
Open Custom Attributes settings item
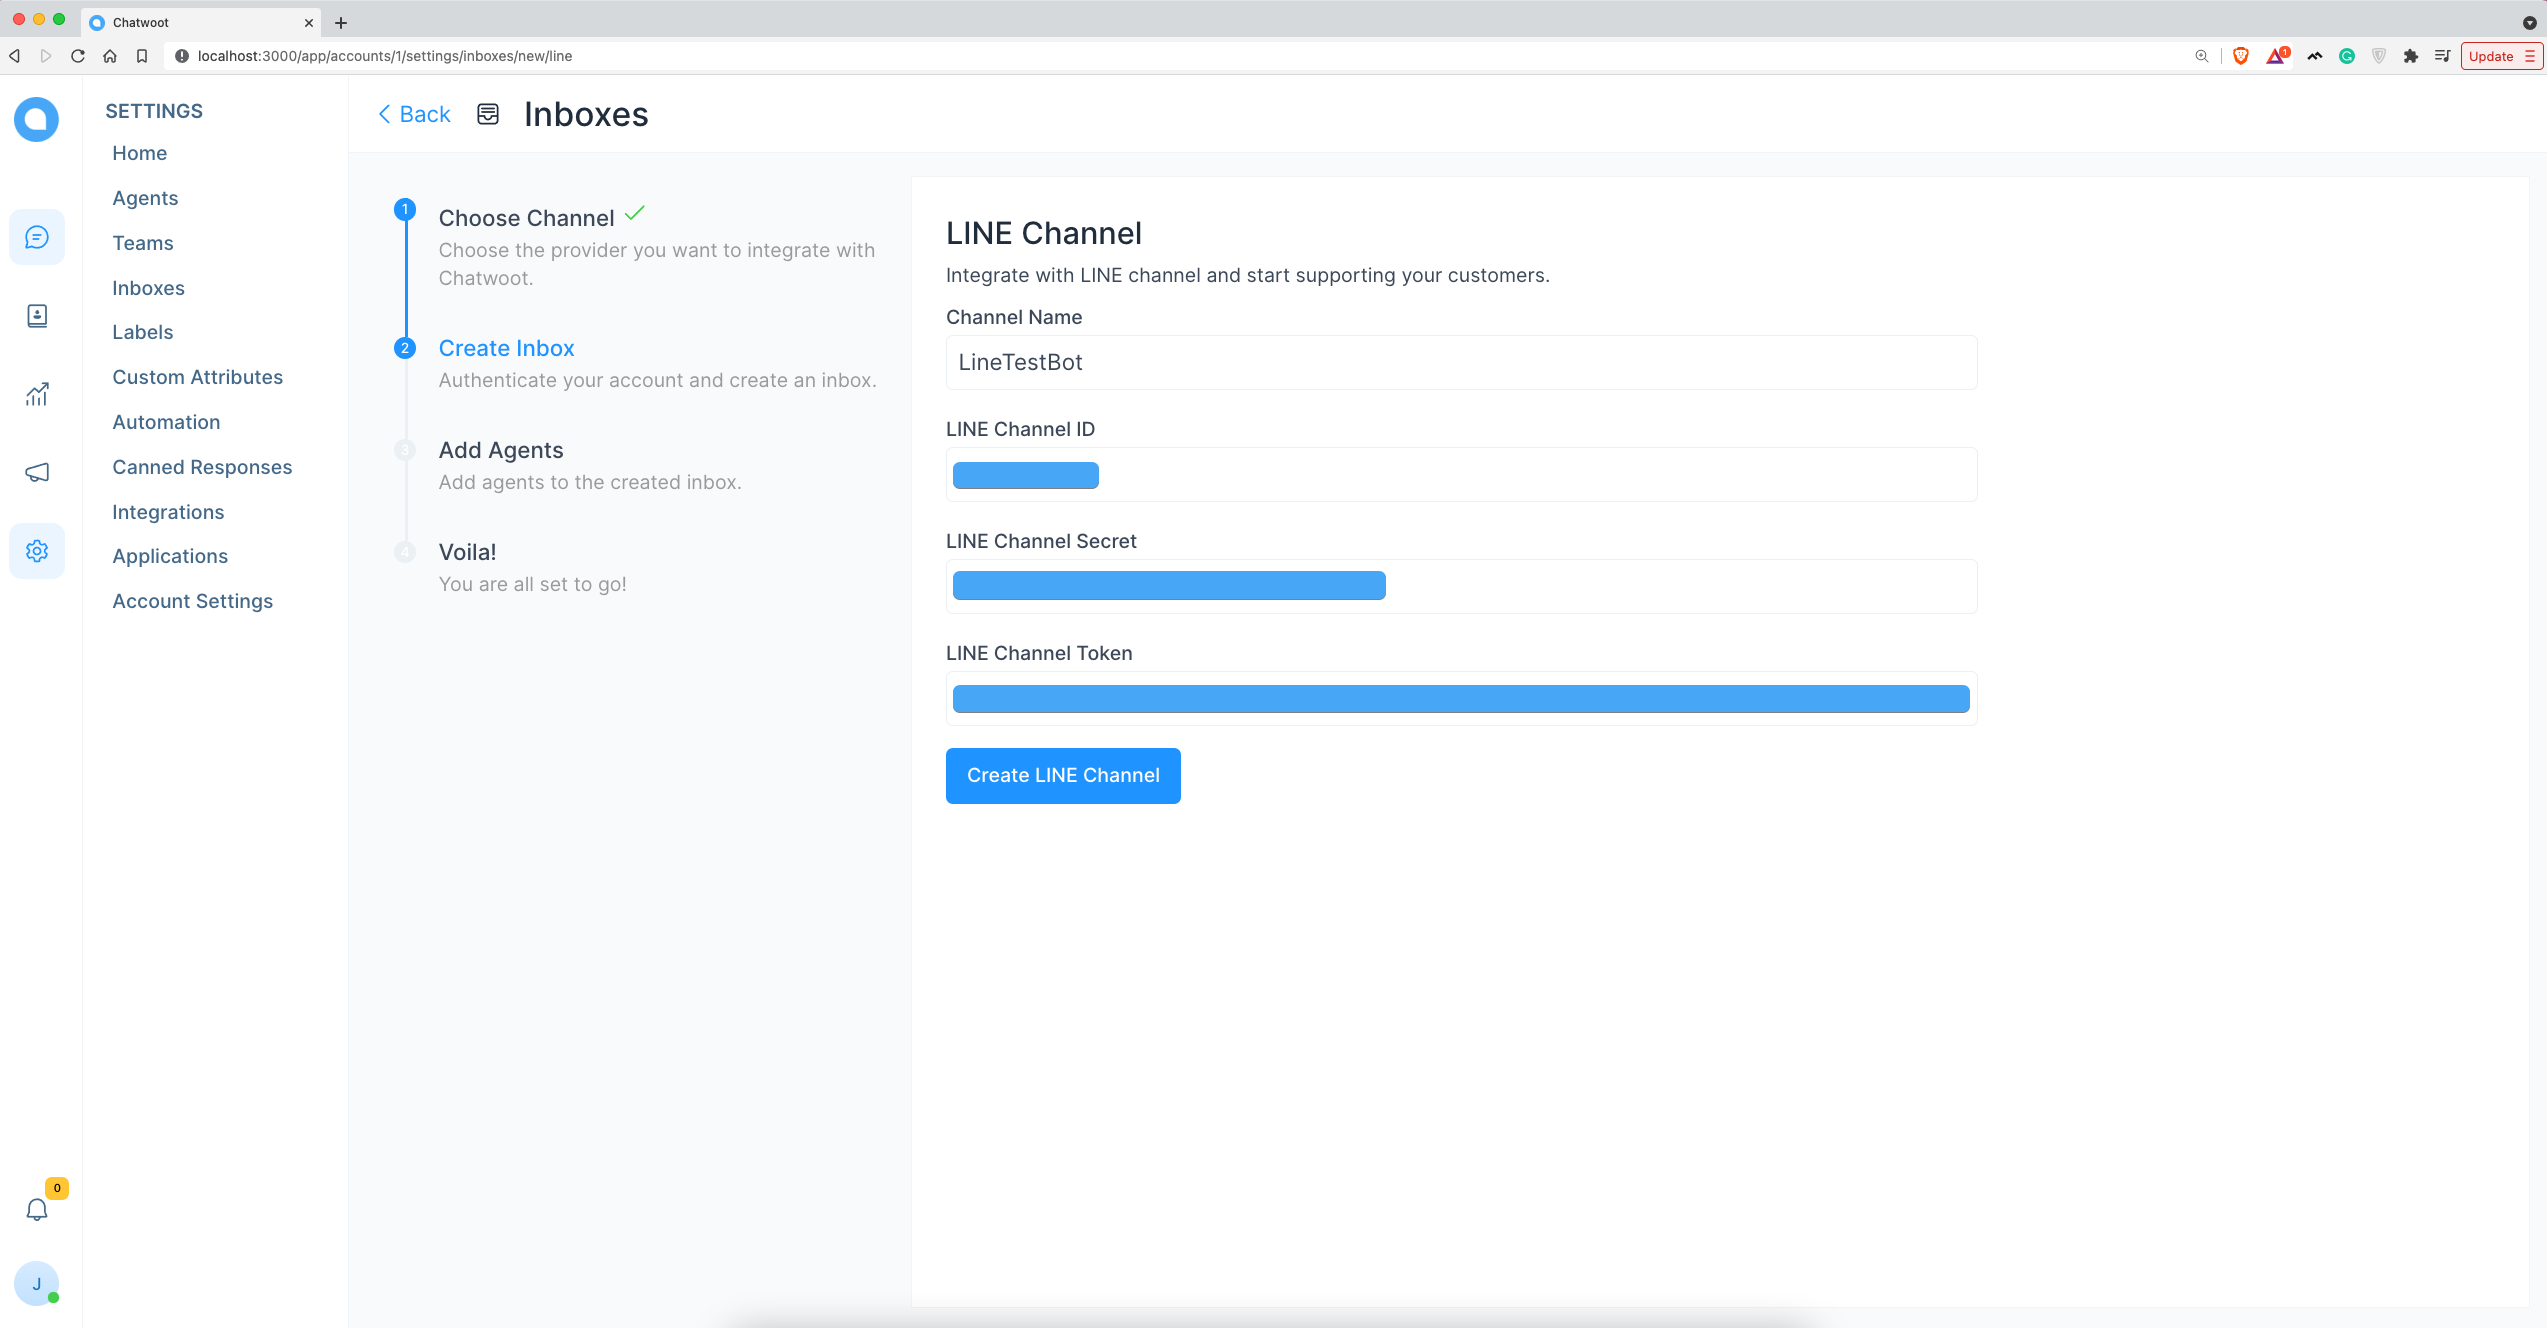(197, 377)
